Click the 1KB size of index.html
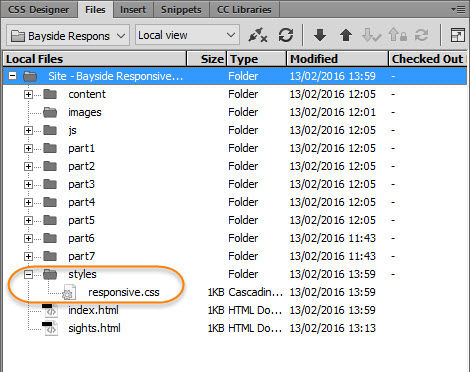The height and width of the screenshot is (372, 470). pos(216,310)
